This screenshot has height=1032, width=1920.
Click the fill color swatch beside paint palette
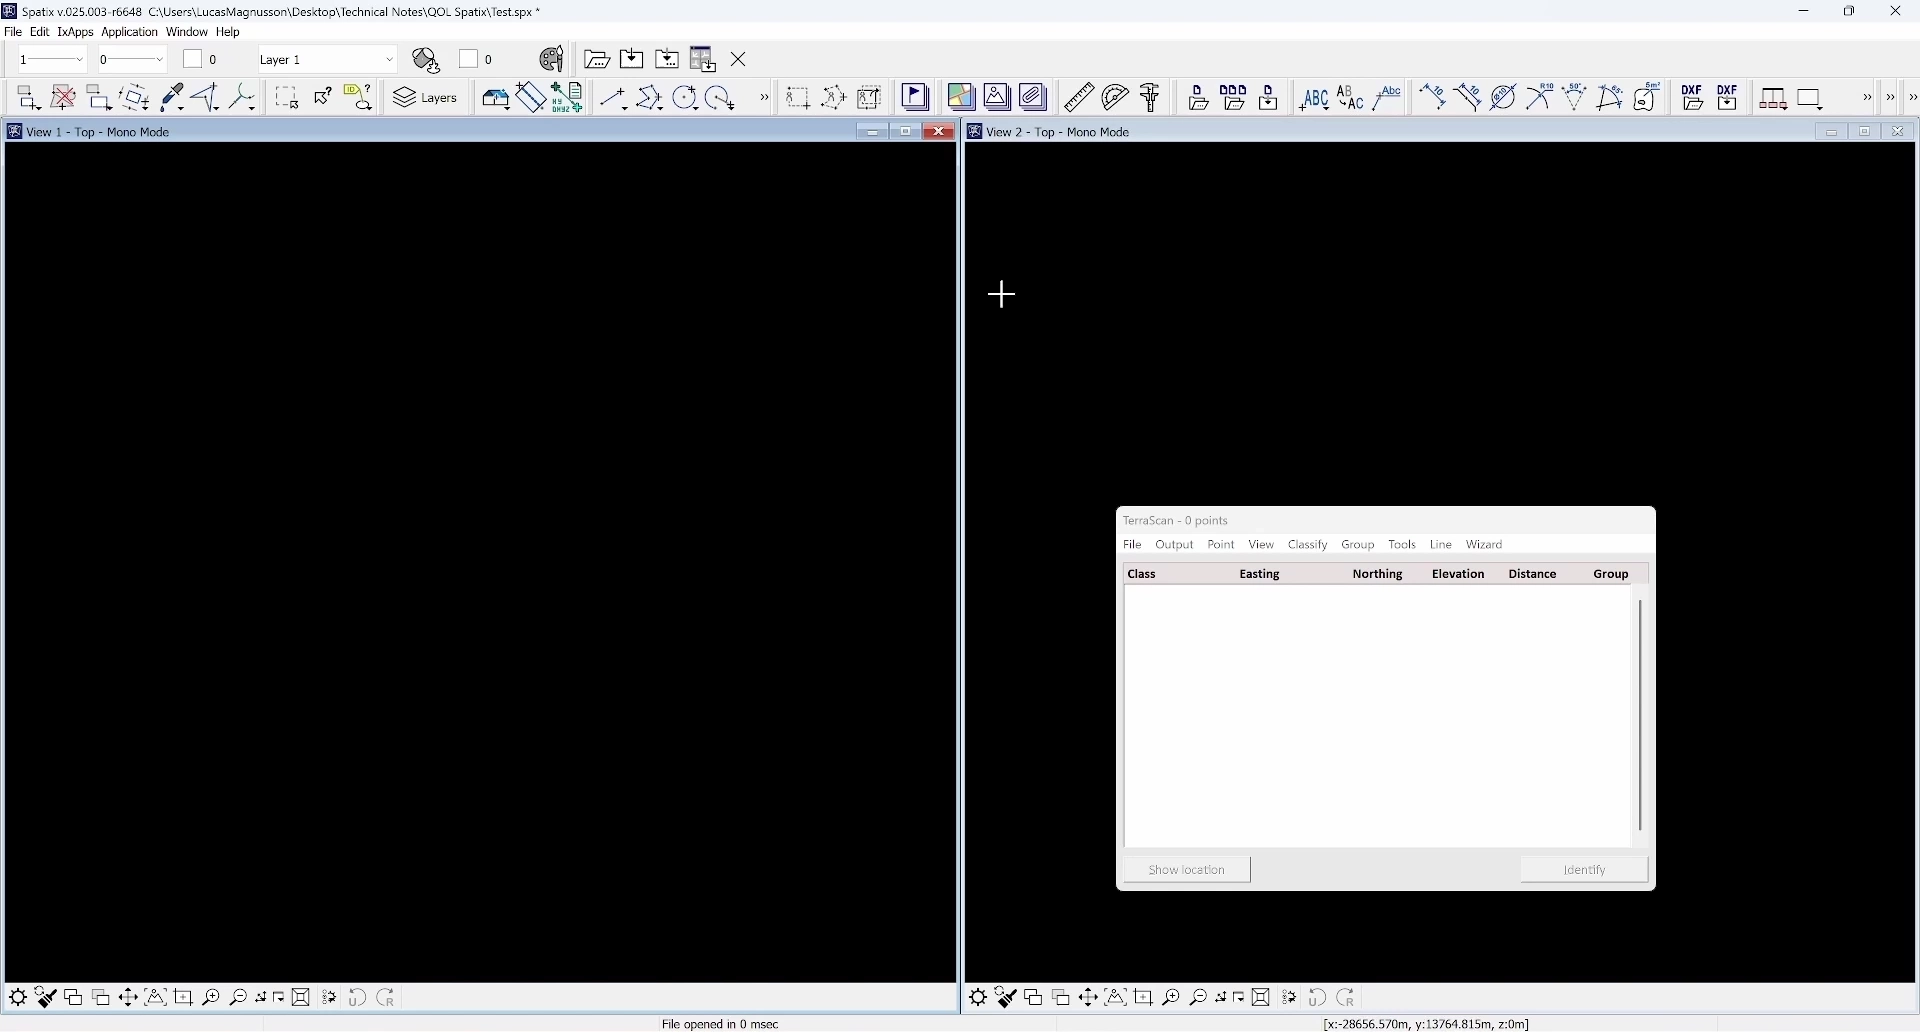point(469,60)
